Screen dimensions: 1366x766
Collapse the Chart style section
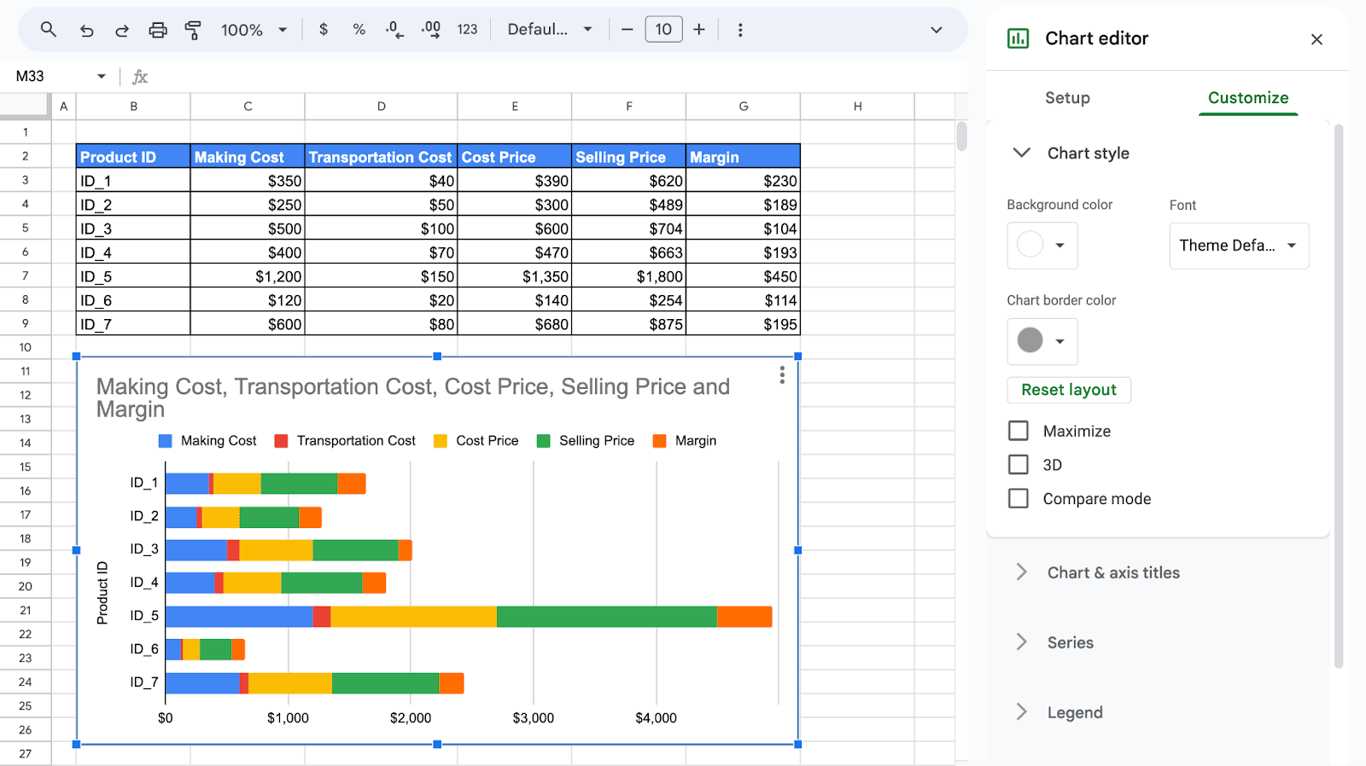1021,153
